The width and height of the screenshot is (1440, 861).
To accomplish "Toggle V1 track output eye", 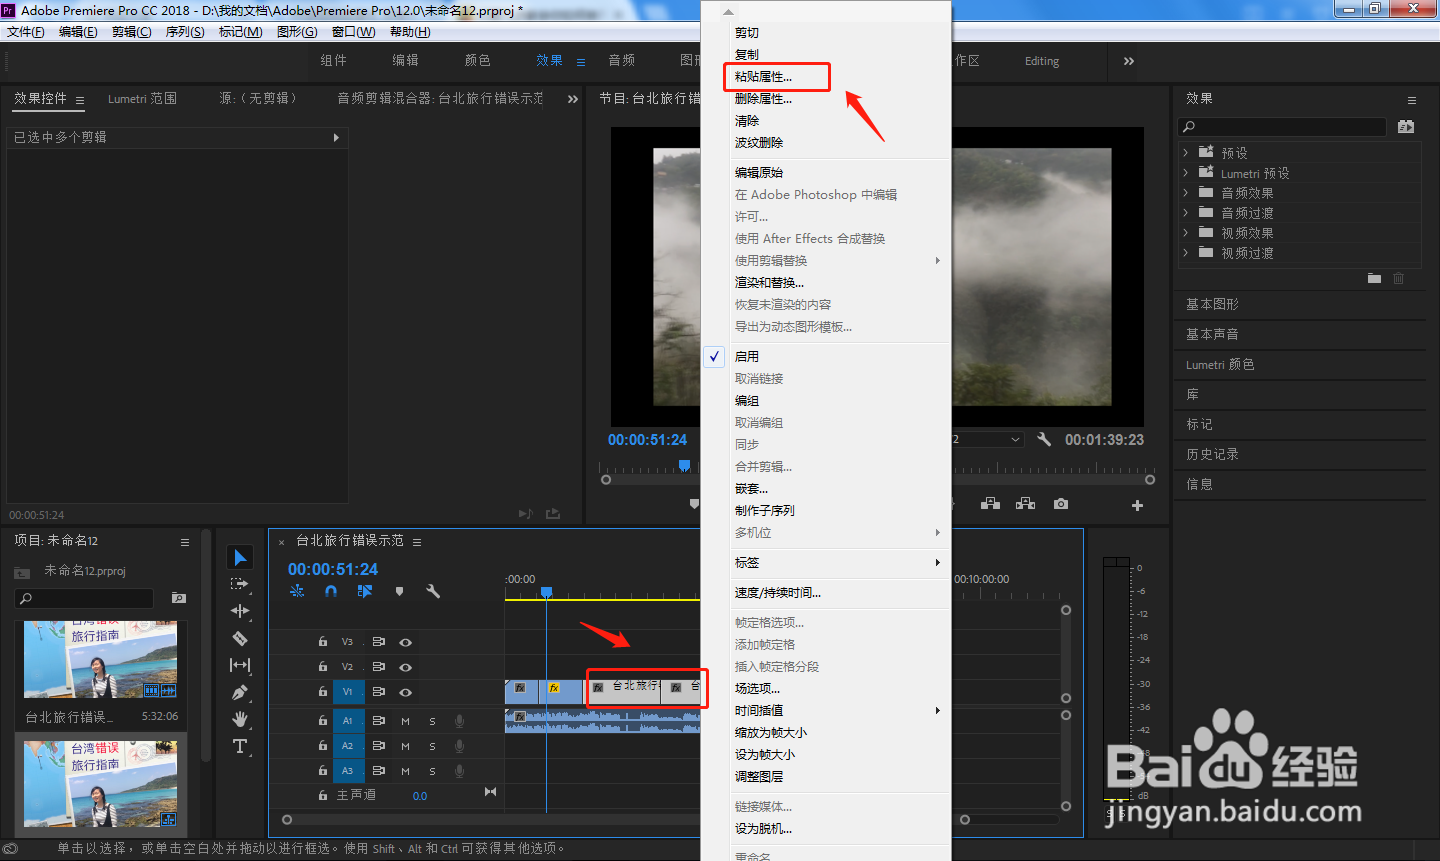I will pyautogui.click(x=405, y=692).
